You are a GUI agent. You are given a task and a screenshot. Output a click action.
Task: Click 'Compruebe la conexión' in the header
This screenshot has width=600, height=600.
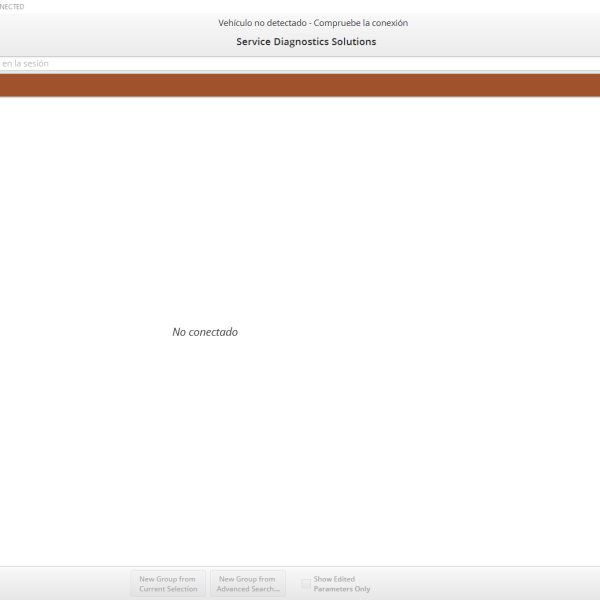(361, 23)
